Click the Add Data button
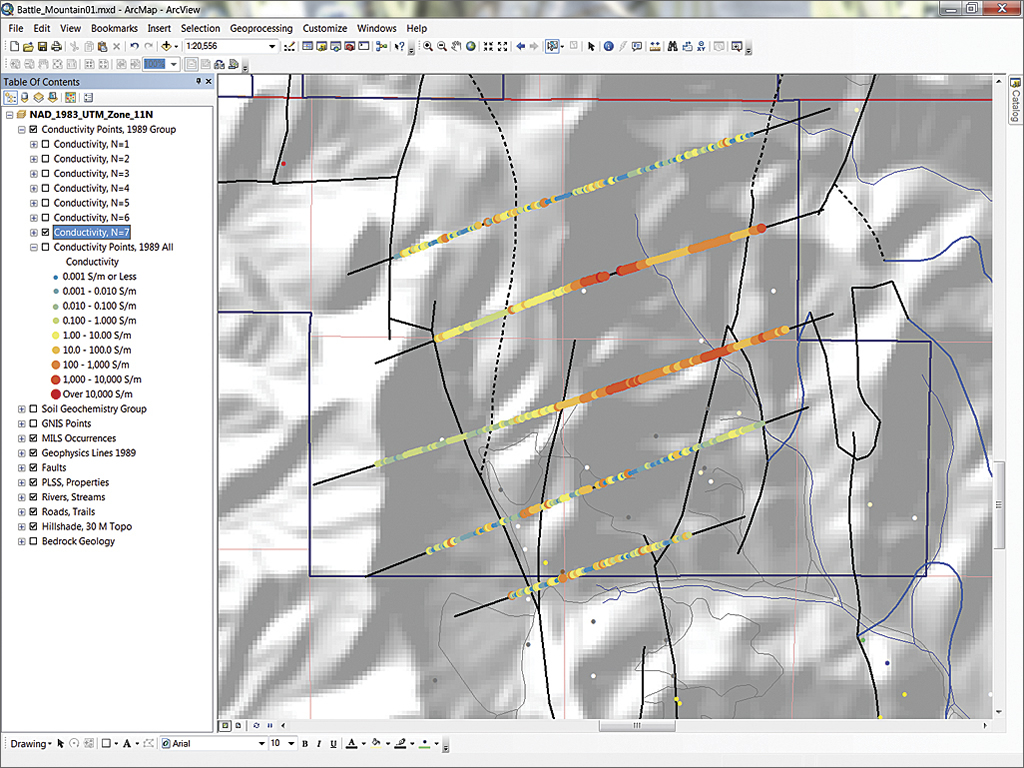1024x768 pixels. click(x=166, y=47)
